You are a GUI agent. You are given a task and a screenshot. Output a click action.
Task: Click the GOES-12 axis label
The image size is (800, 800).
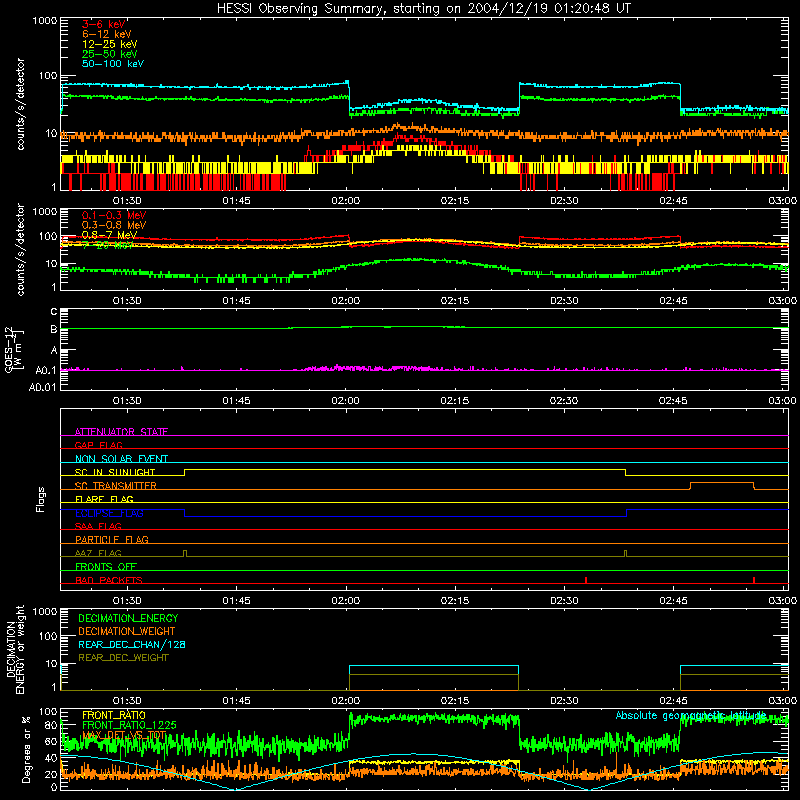coord(13,349)
